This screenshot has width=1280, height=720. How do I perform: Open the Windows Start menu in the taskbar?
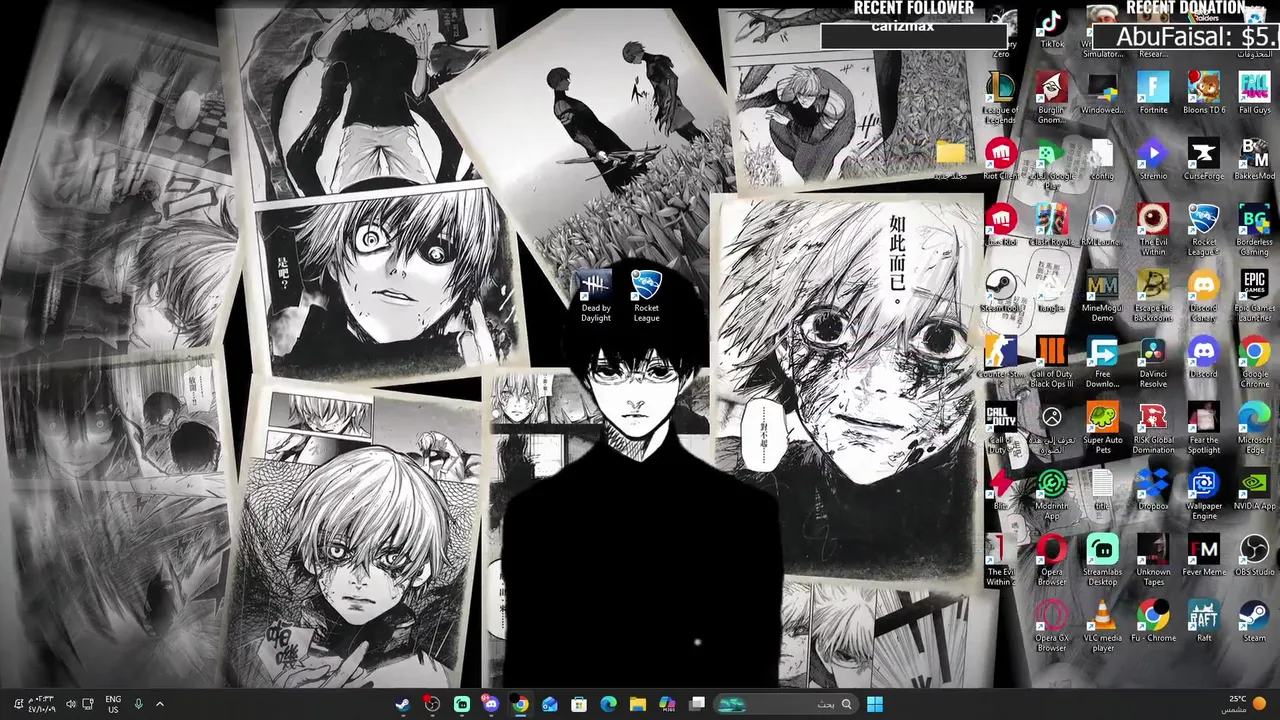(x=875, y=704)
